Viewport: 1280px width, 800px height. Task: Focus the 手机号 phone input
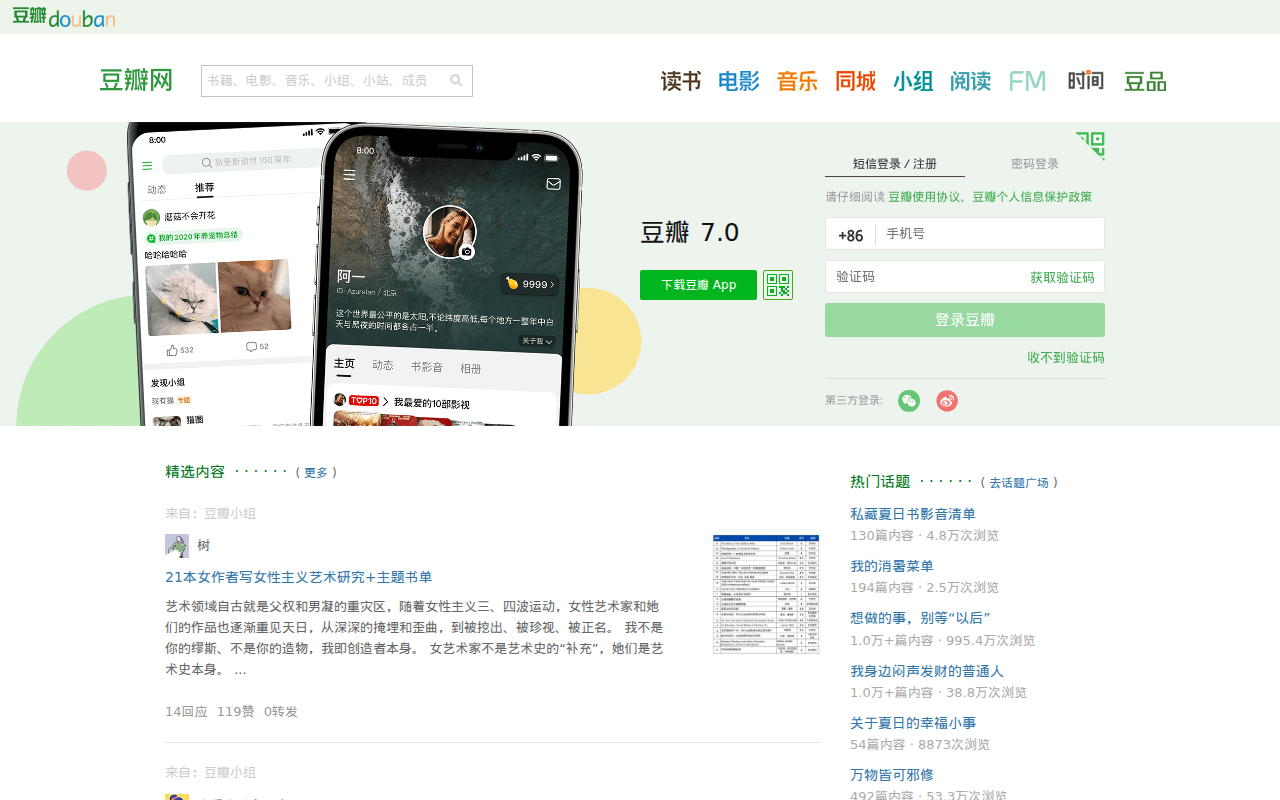(989, 234)
